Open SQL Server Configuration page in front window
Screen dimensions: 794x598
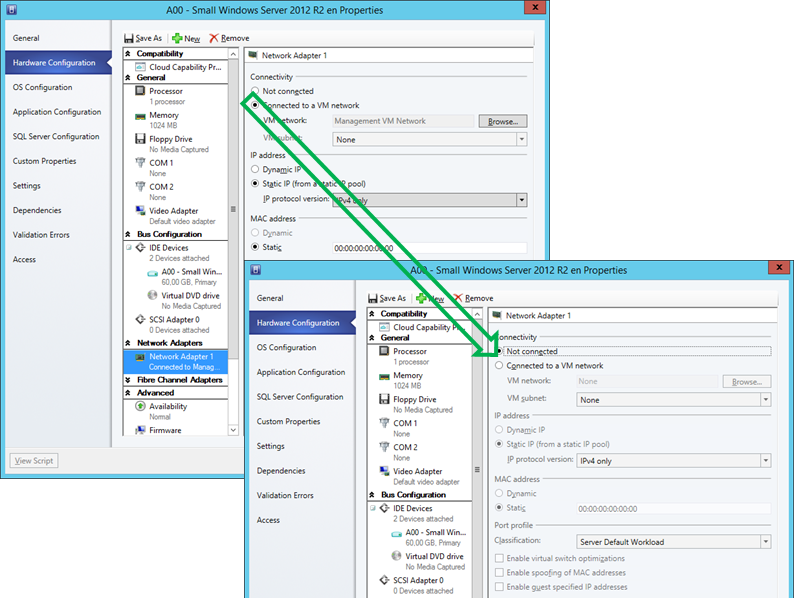pyautogui.click(x=300, y=396)
